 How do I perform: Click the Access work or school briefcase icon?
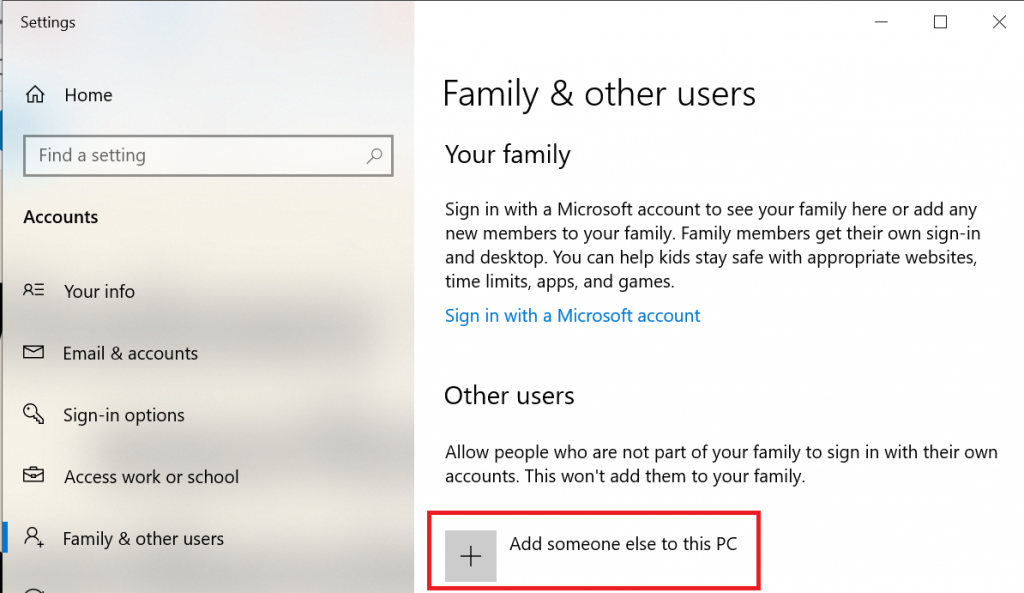33,475
